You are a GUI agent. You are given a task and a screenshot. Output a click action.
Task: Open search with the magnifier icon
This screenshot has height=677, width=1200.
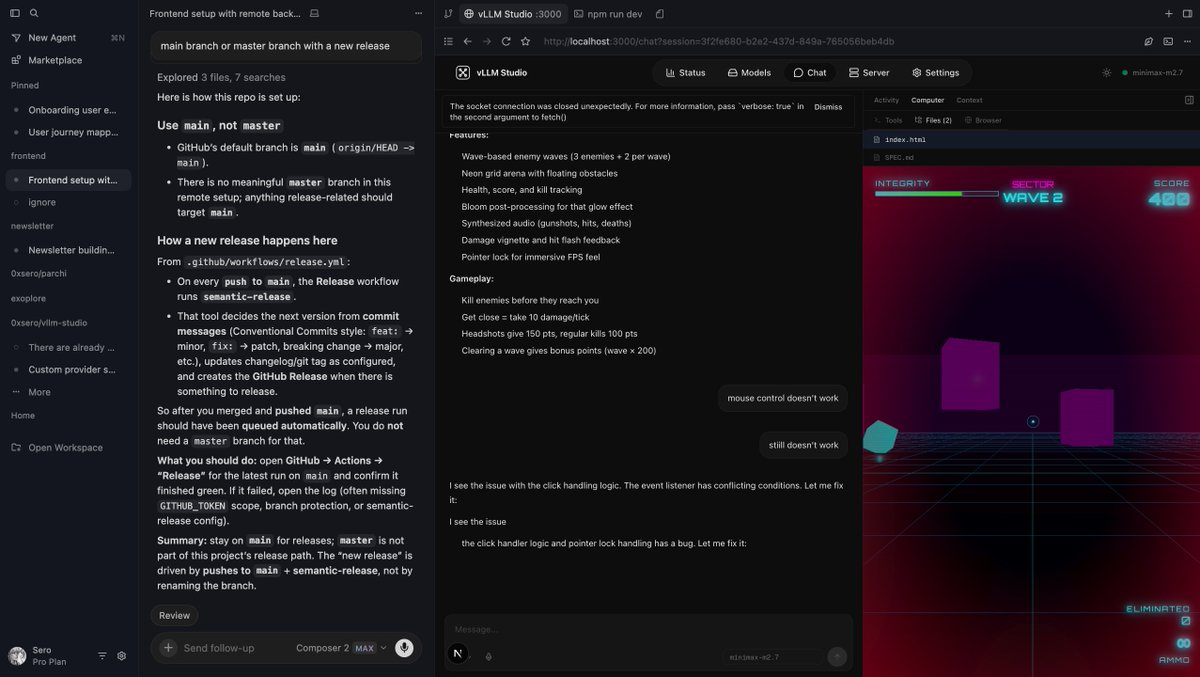tap(34, 13)
